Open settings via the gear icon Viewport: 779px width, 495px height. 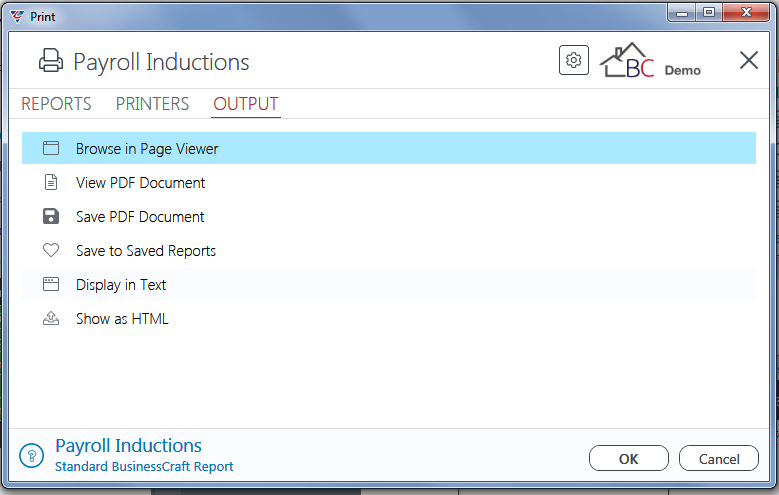point(574,60)
